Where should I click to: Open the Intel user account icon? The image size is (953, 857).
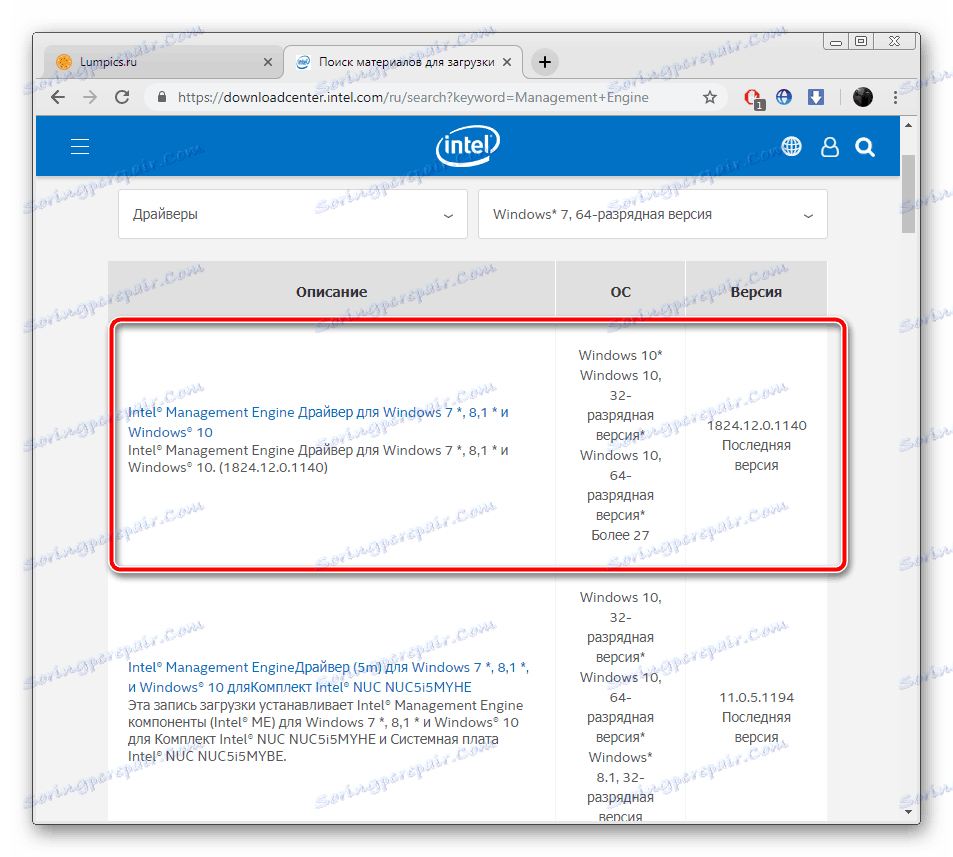[x=830, y=147]
